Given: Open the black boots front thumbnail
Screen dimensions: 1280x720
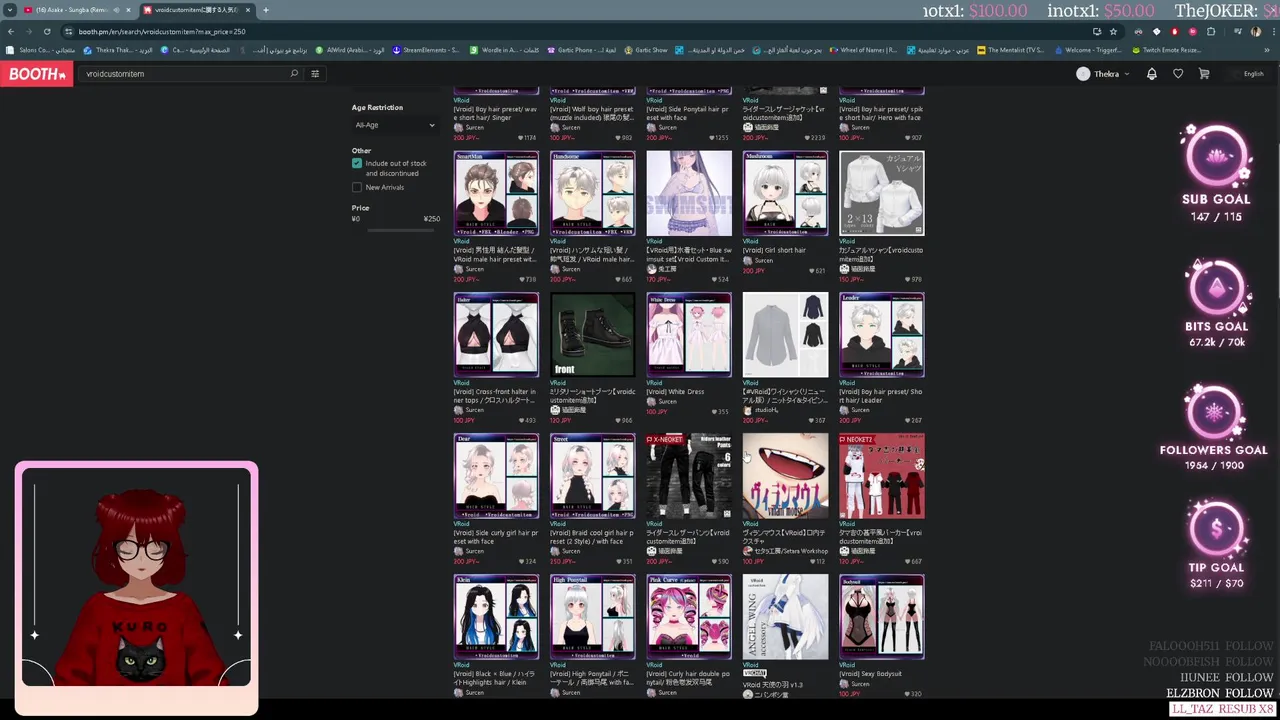Looking at the screenshot, I should click(x=592, y=335).
